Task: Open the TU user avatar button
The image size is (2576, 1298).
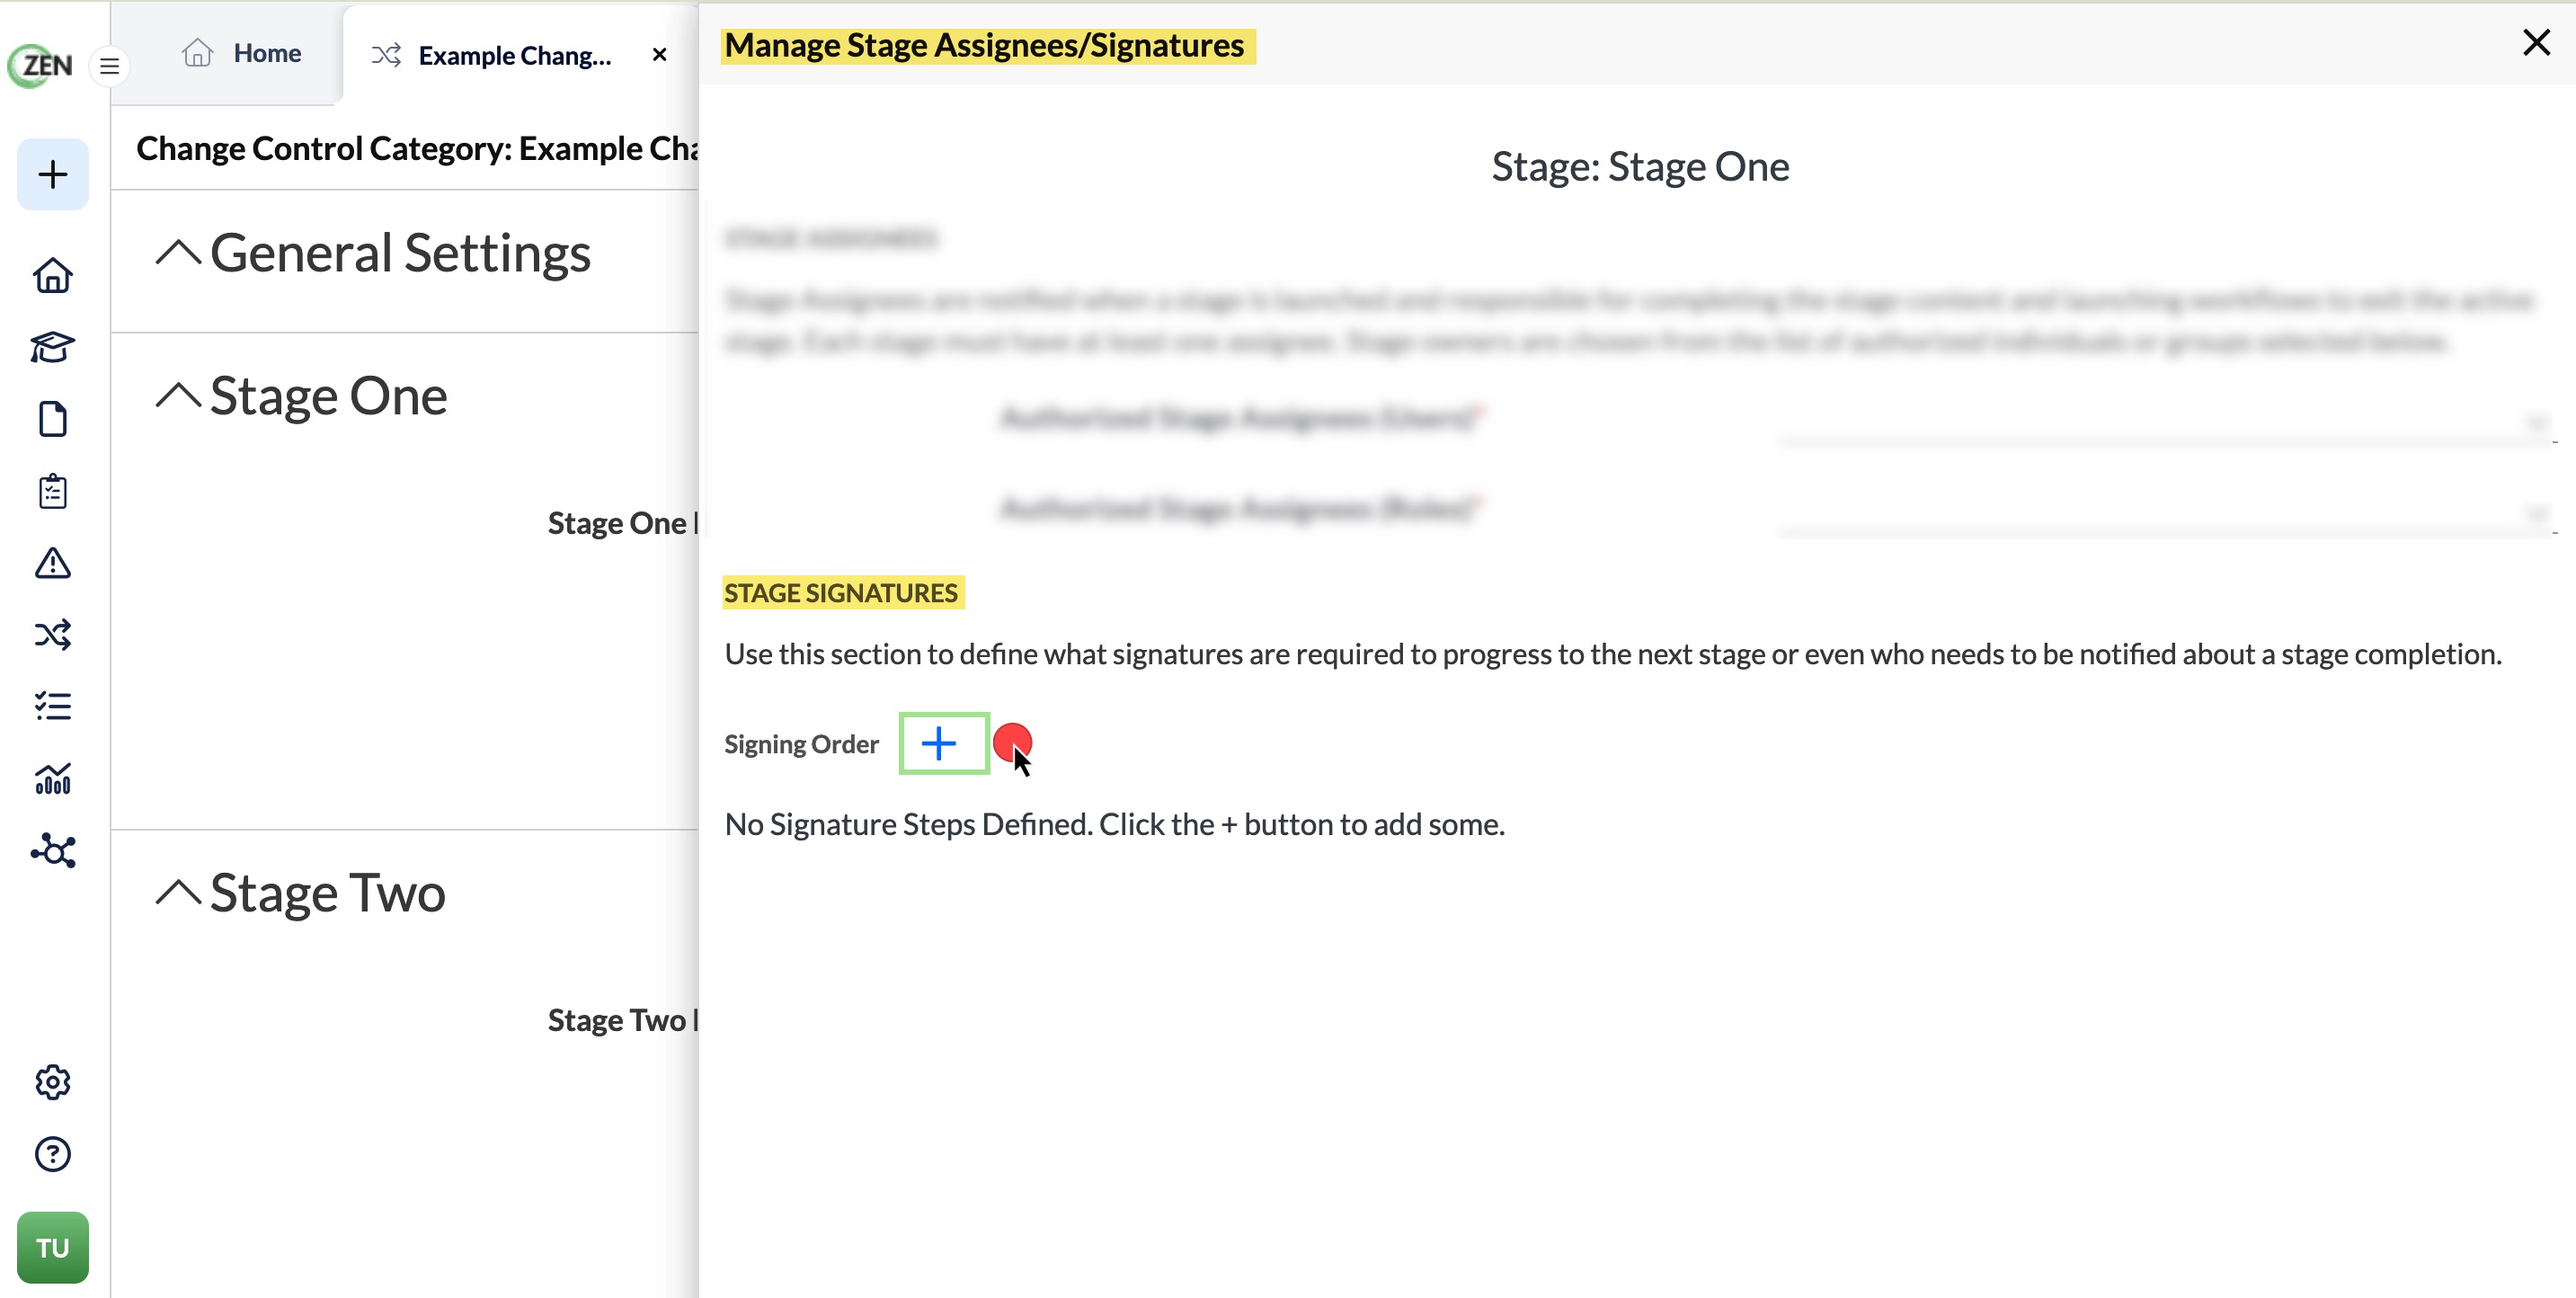Action: [53, 1248]
